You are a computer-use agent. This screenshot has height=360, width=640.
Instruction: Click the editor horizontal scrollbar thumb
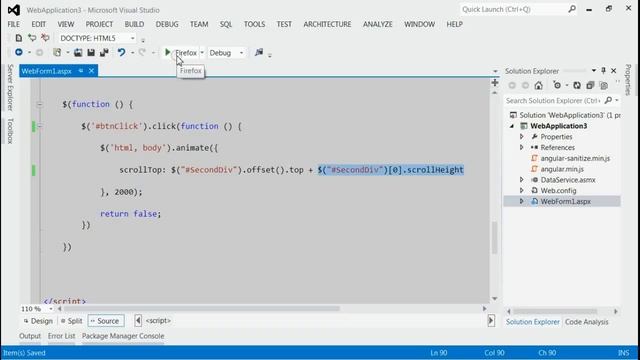pyautogui.click(x=202, y=309)
